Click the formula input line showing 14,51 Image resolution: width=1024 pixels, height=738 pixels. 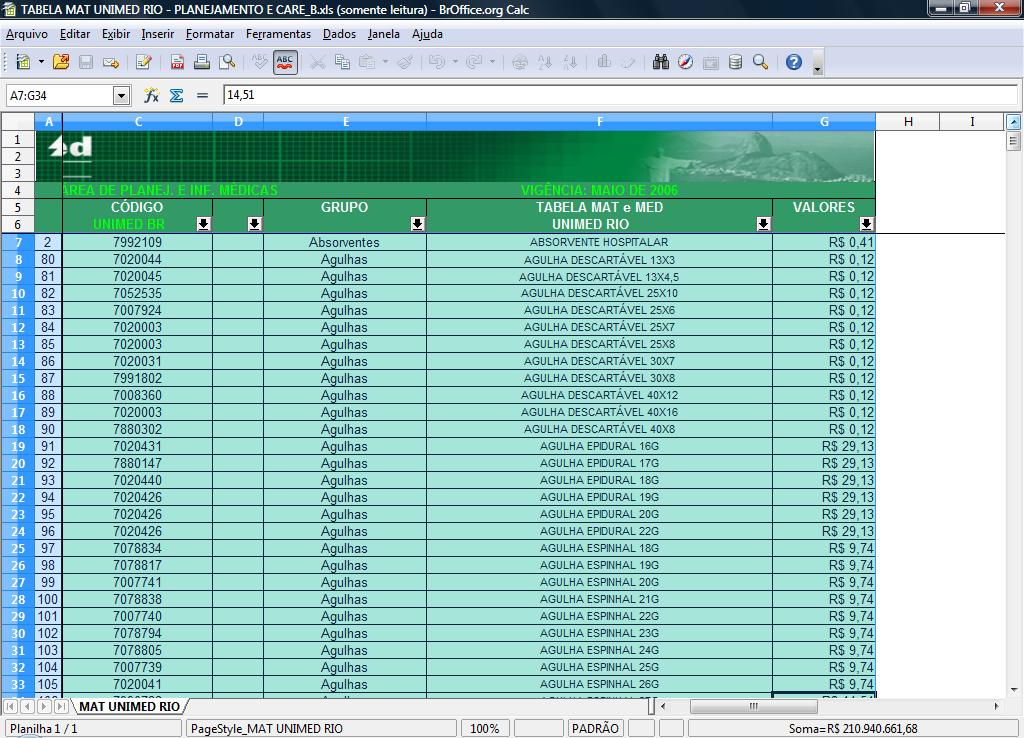(x=620, y=95)
